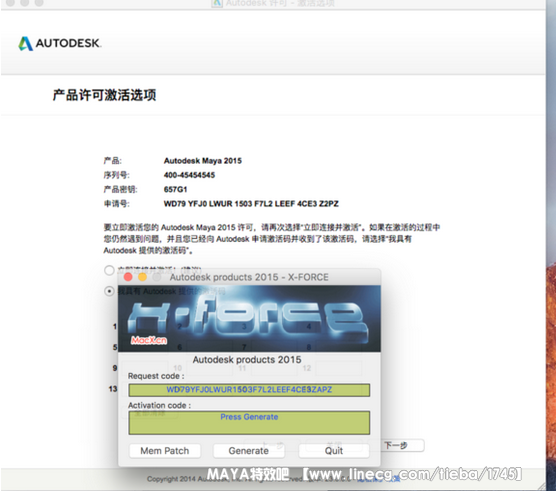The image size is (556, 491).
Task: Select the 'I have an Autodesk activation code' radio
Action: pos(109,291)
